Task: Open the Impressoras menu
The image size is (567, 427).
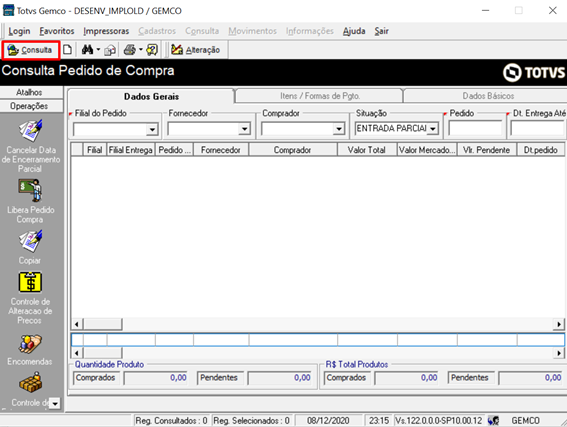Action: (106, 31)
